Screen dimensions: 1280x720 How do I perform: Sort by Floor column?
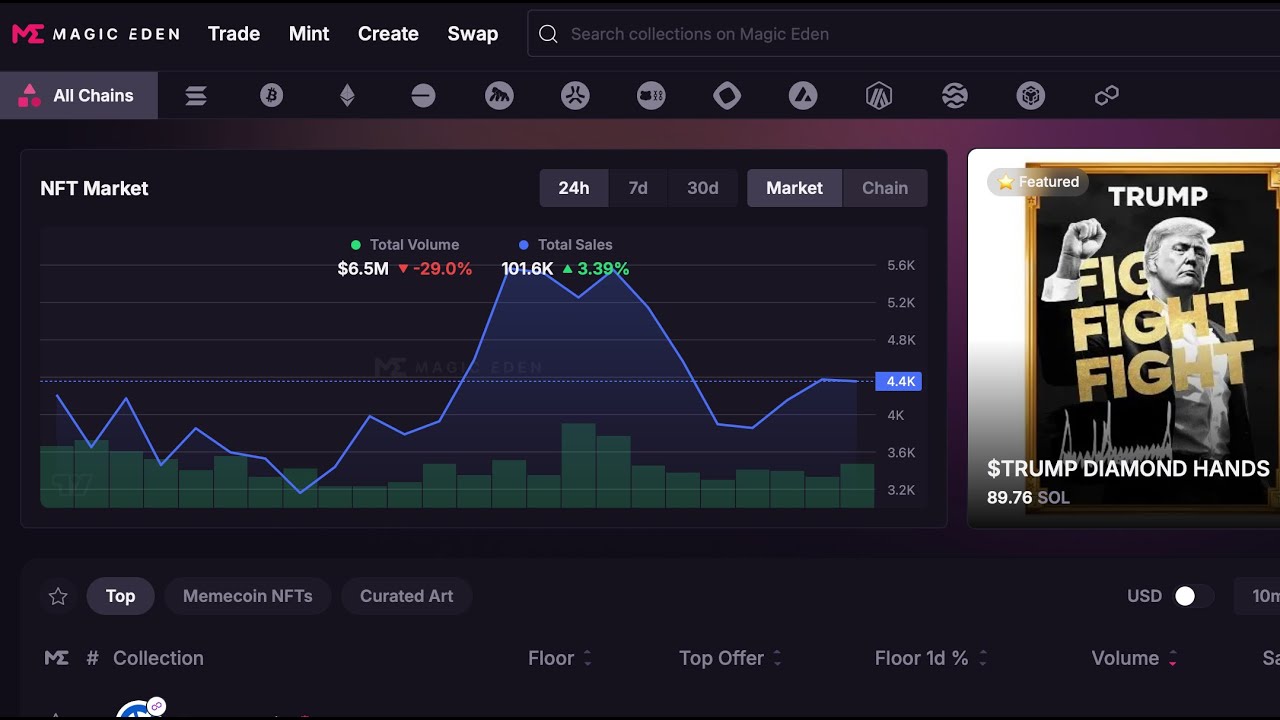tap(560, 658)
